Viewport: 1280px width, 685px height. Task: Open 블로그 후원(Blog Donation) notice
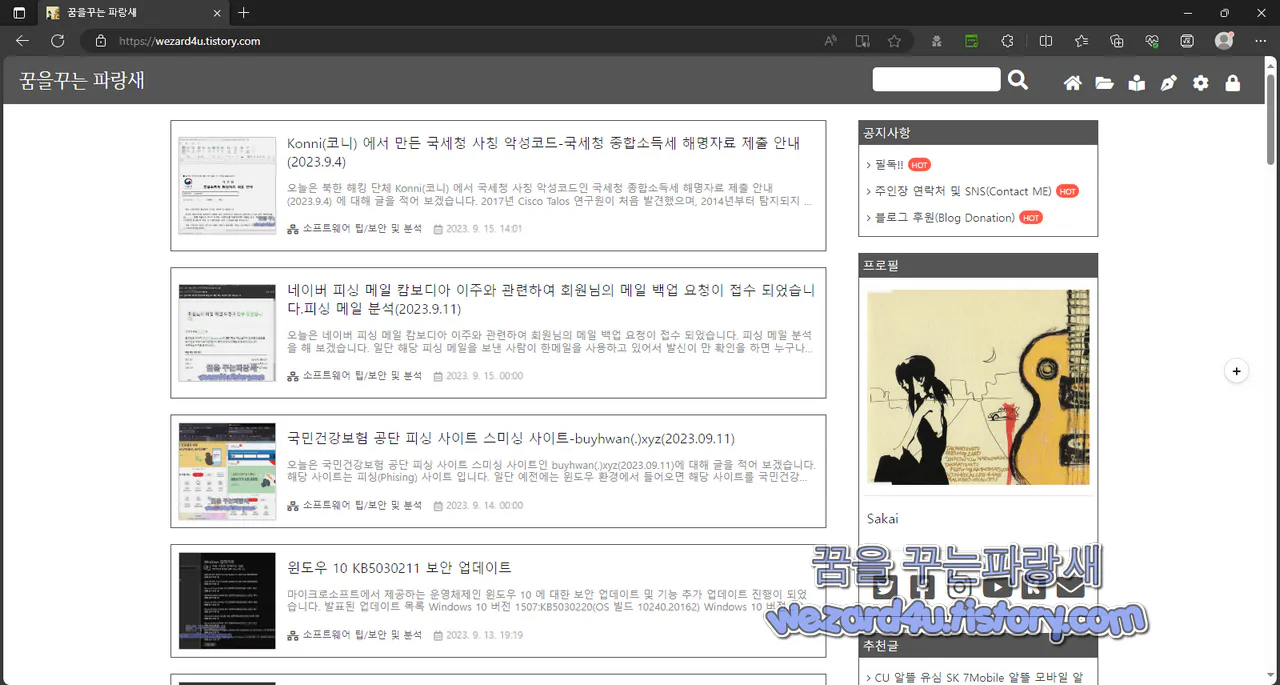[x=944, y=217]
